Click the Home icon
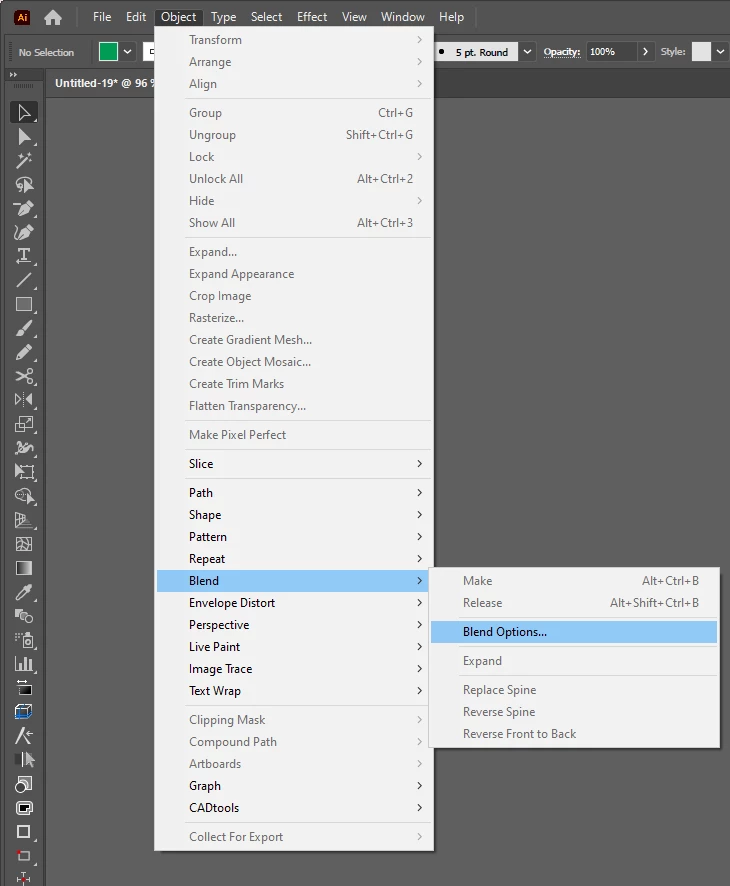 click(53, 18)
